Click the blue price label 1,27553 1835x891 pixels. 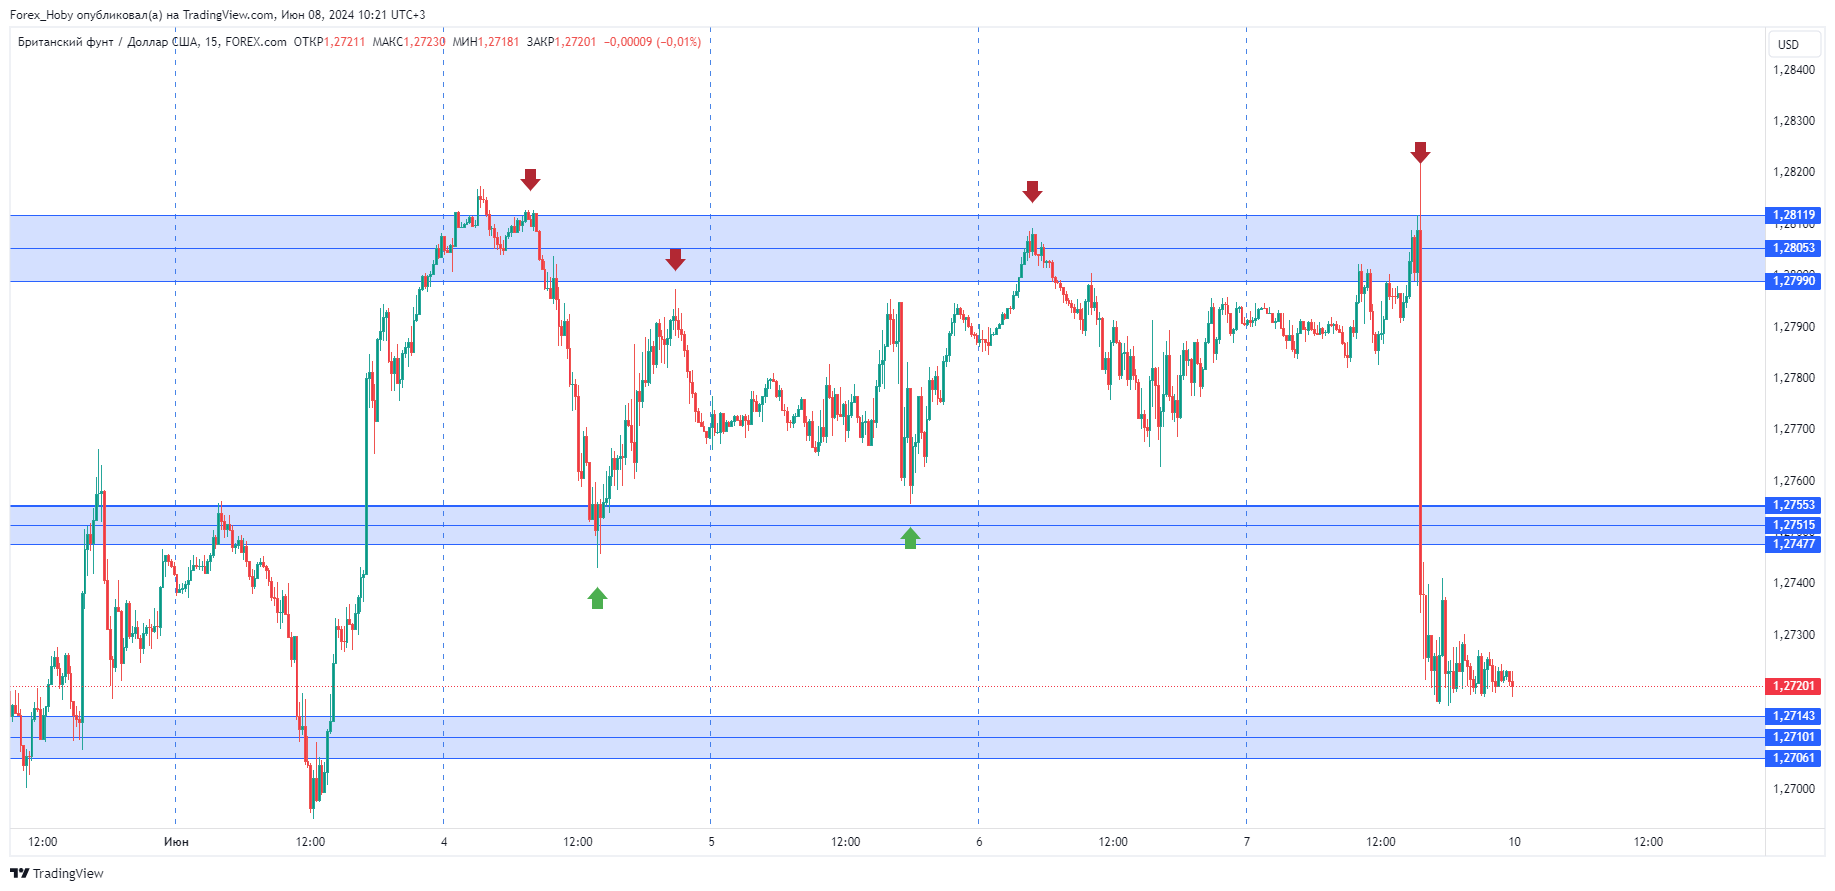[1793, 505]
